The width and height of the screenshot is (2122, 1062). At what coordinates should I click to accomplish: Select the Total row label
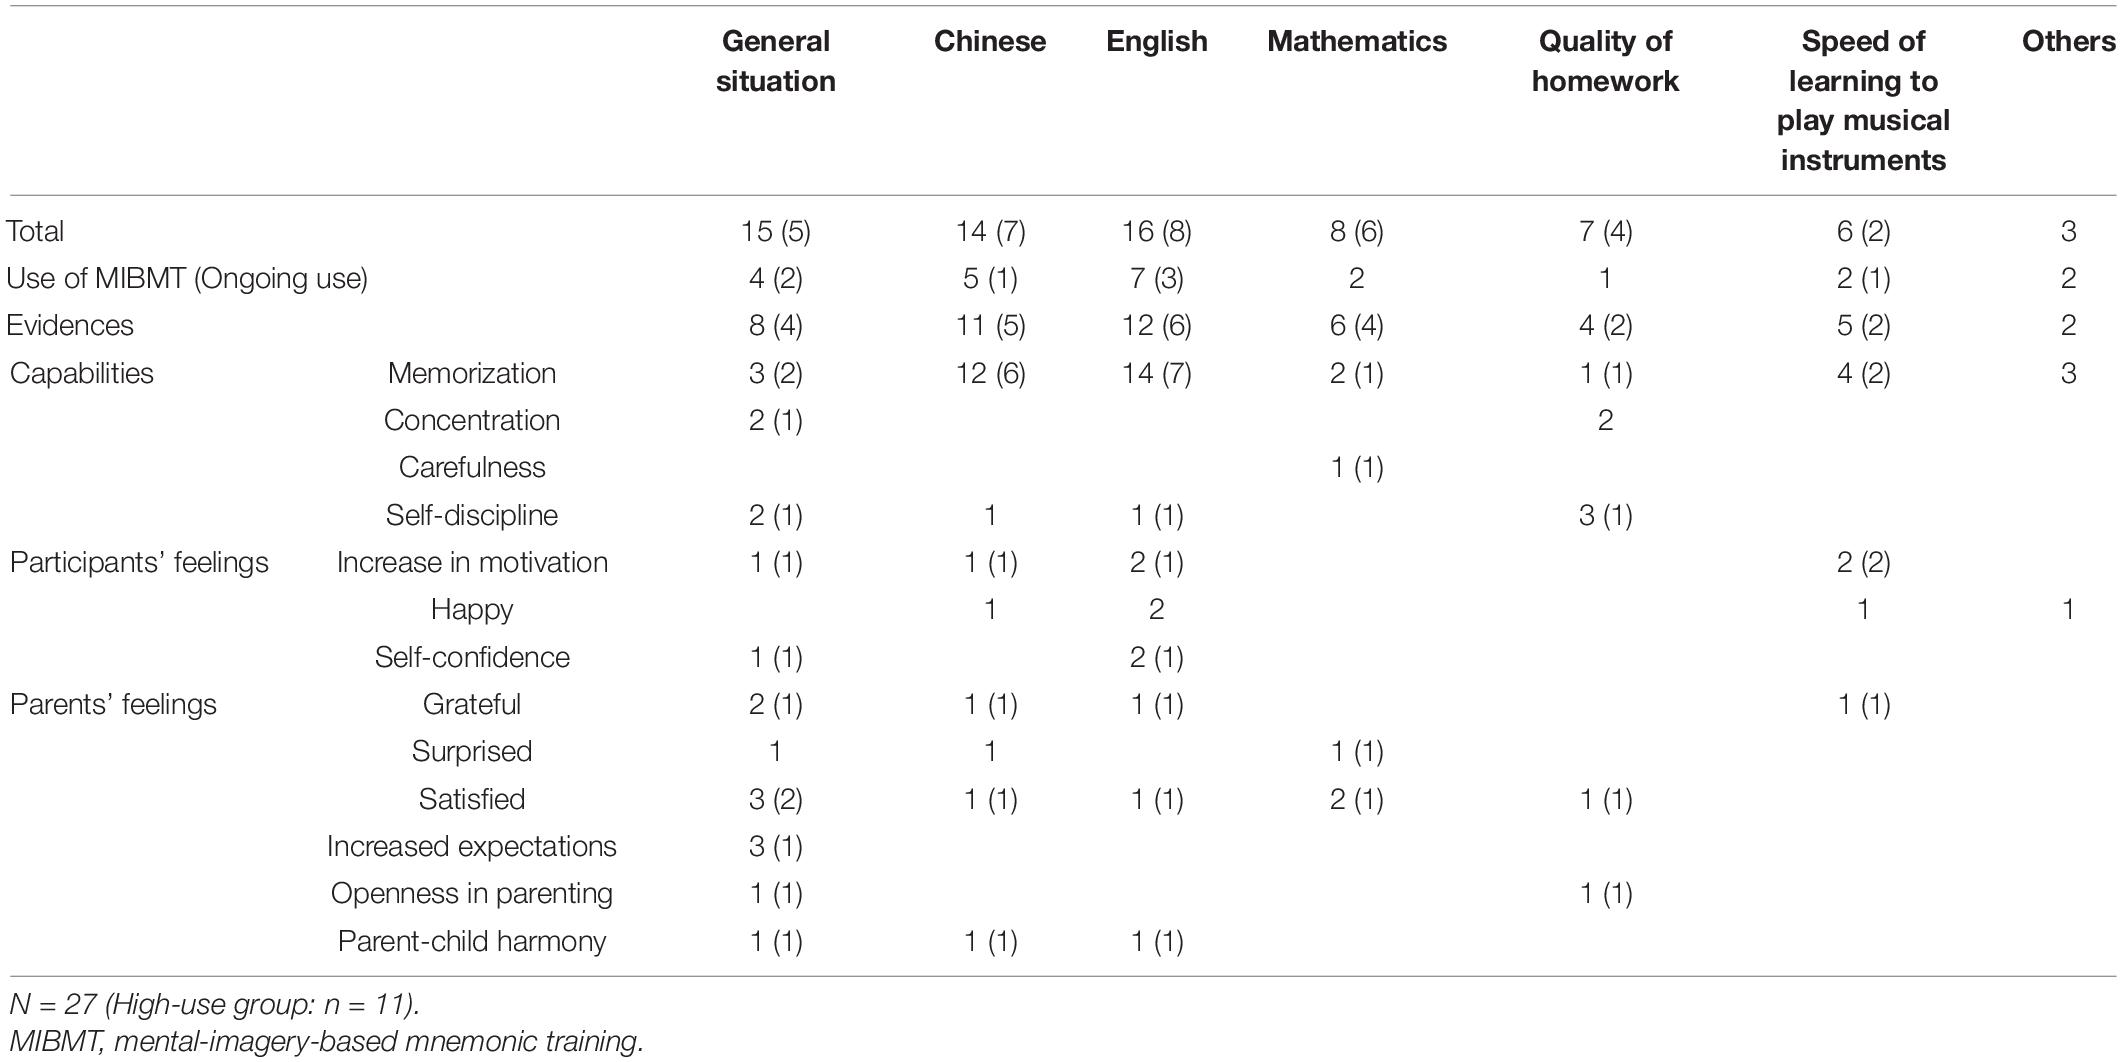click(35, 231)
